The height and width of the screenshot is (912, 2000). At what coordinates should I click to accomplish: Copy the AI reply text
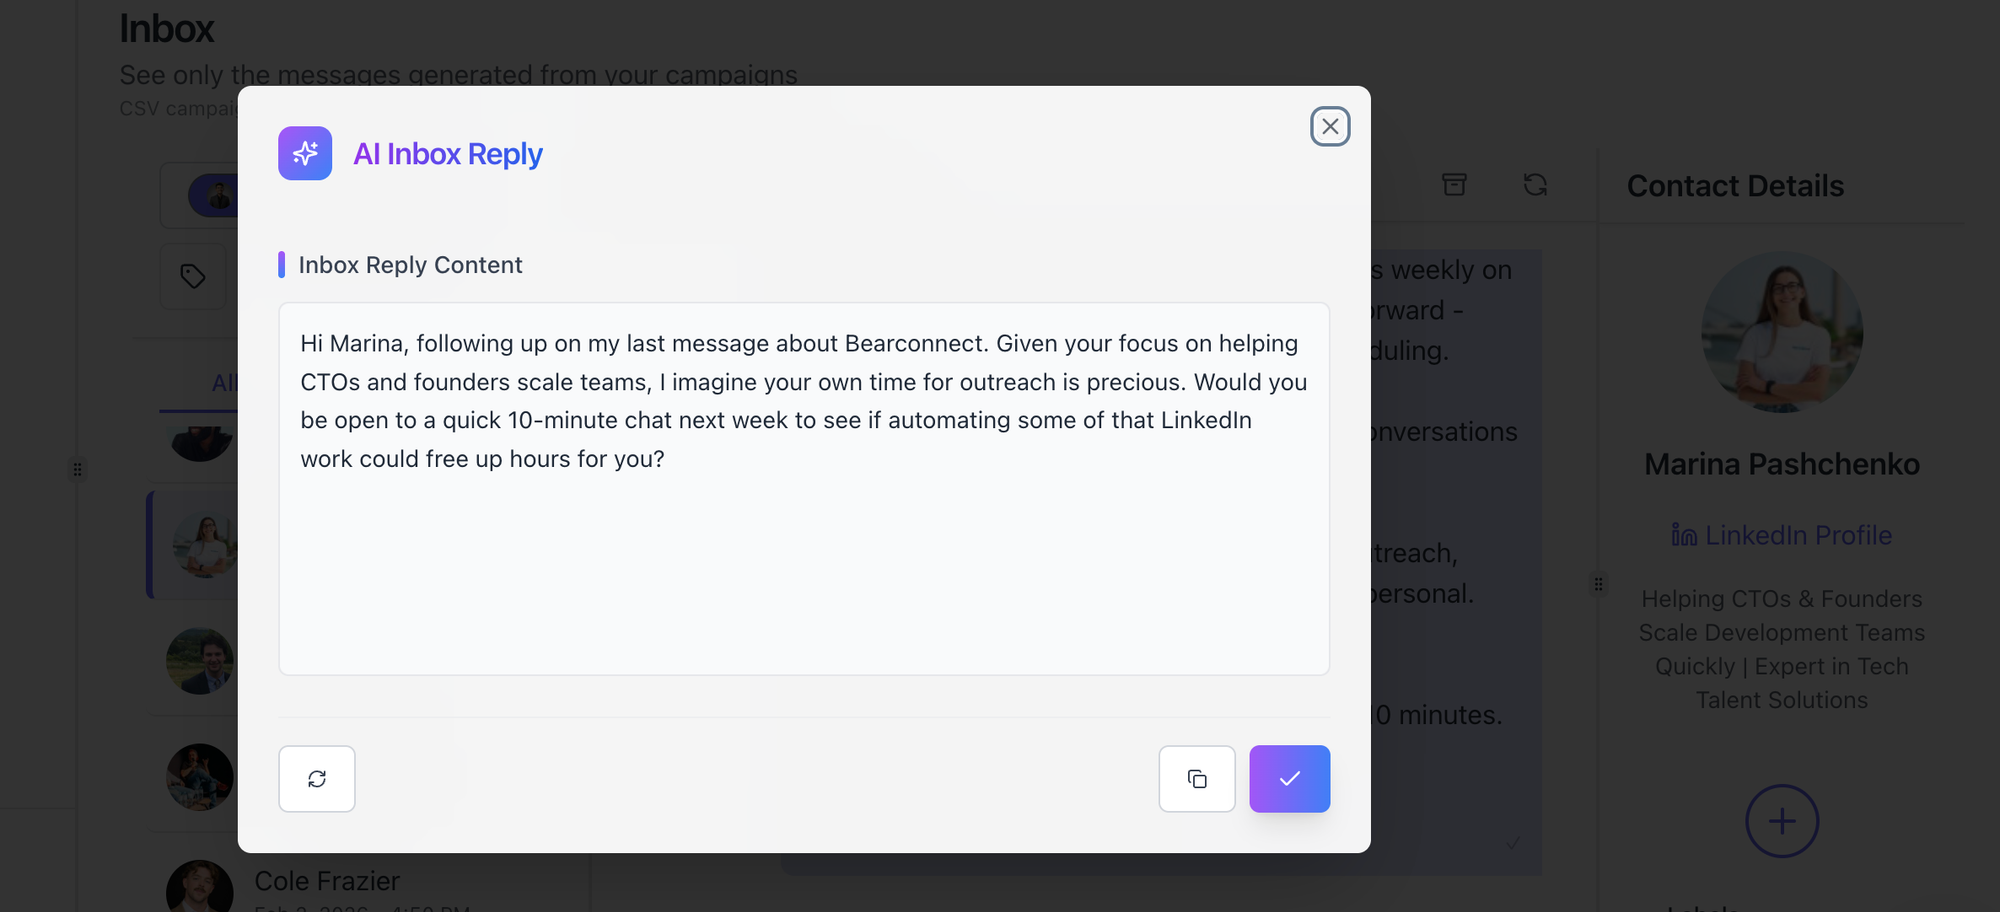[1197, 779]
